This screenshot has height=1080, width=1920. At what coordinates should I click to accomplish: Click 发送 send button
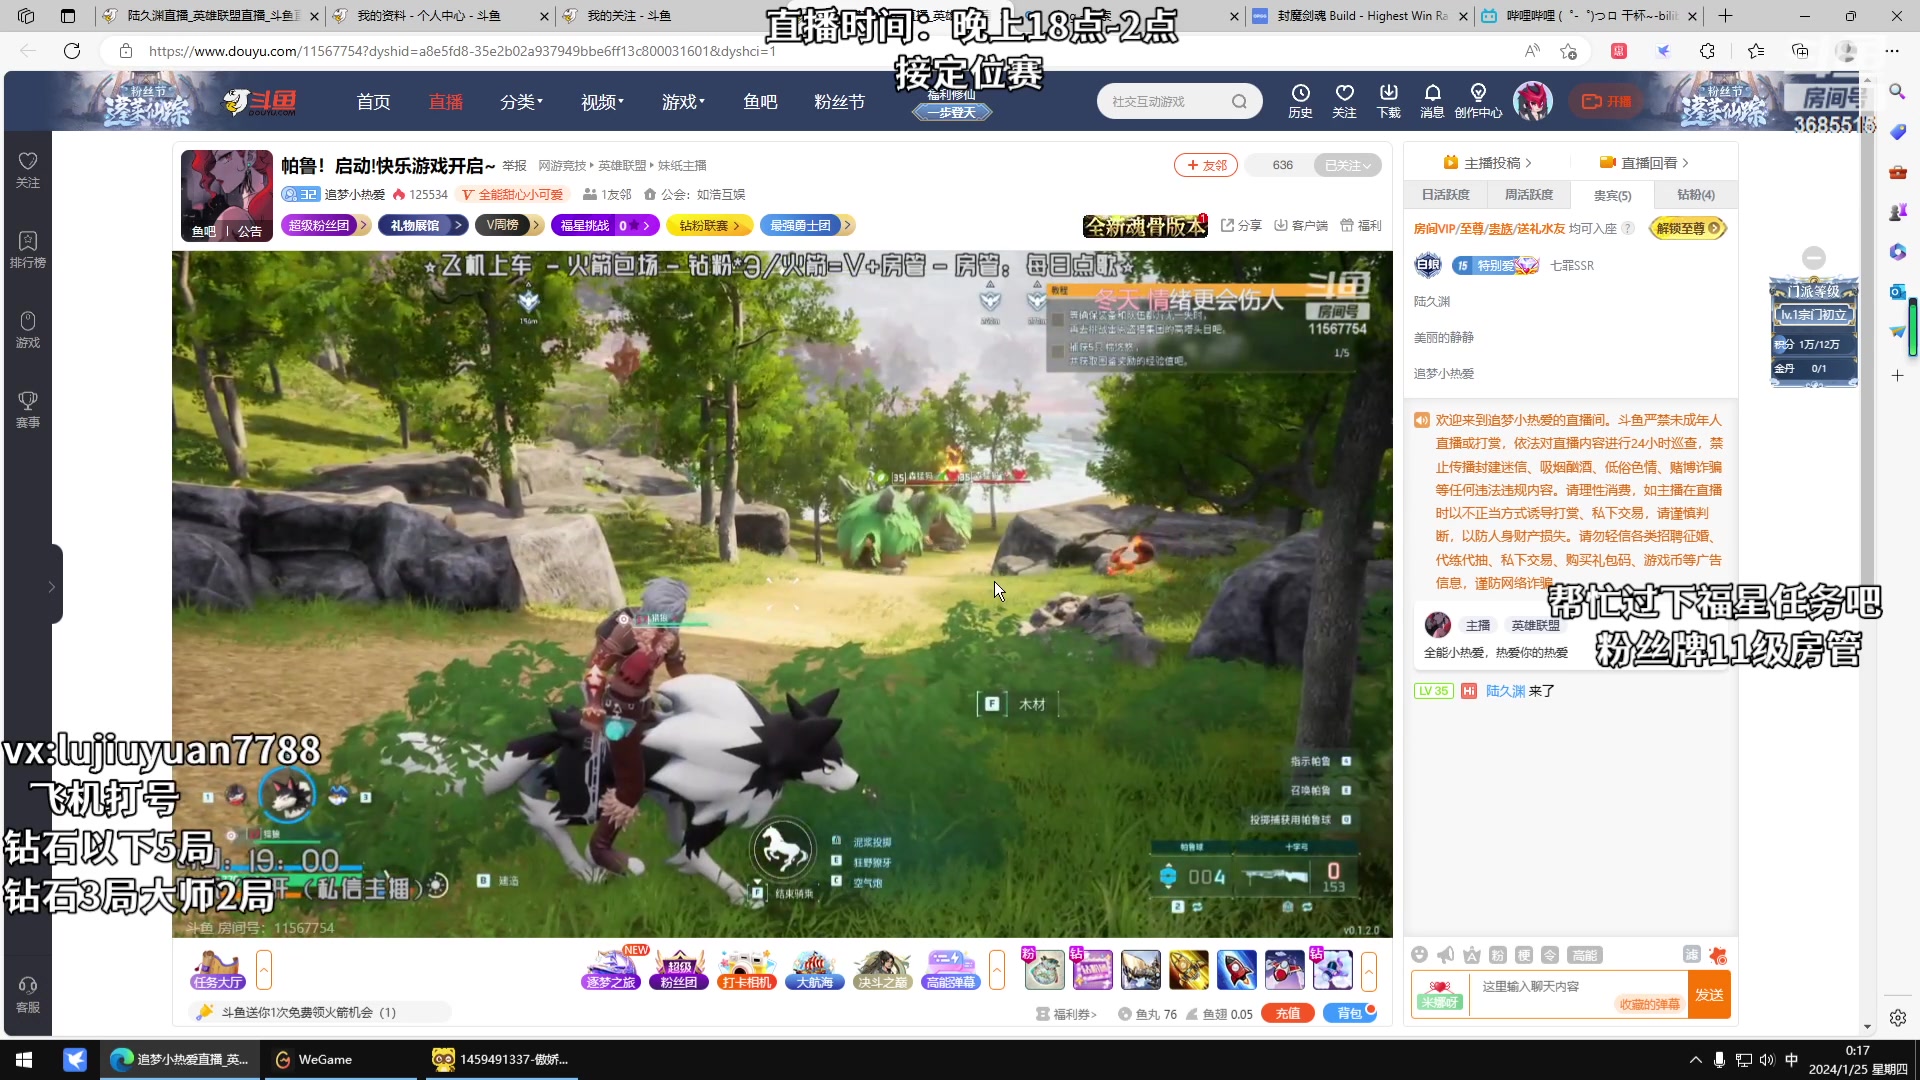click(x=1709, y=995)
